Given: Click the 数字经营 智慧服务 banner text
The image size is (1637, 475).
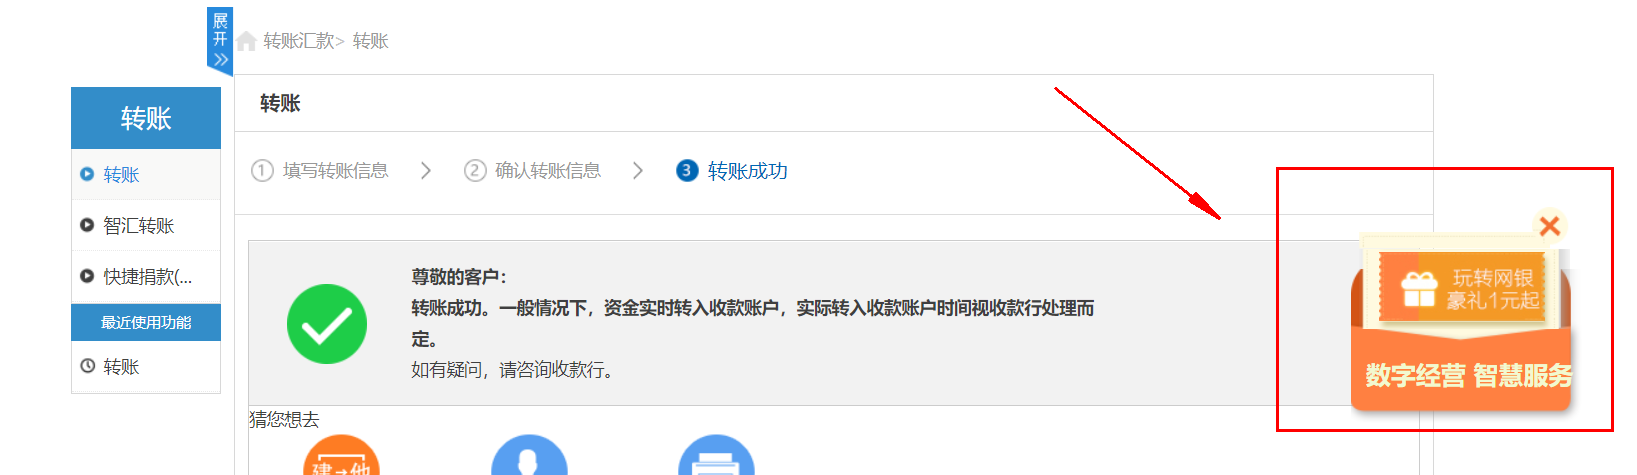Looking at the screenshot, I should click(1468, 376).
